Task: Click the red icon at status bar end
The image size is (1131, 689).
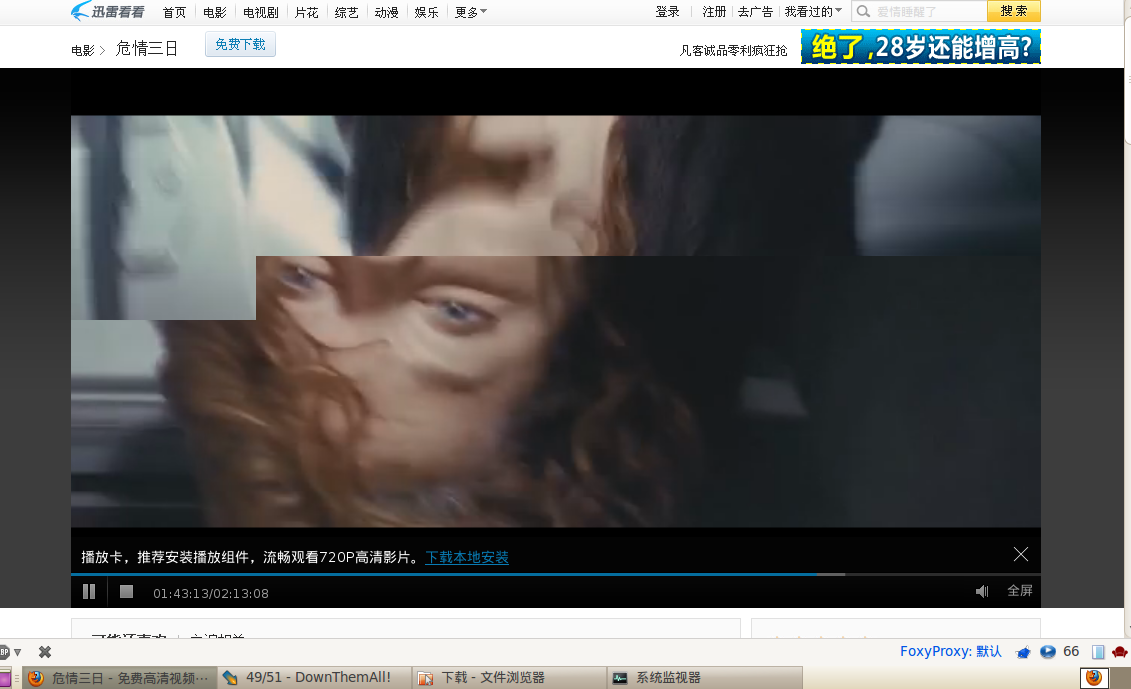Action: (1119, 652)
